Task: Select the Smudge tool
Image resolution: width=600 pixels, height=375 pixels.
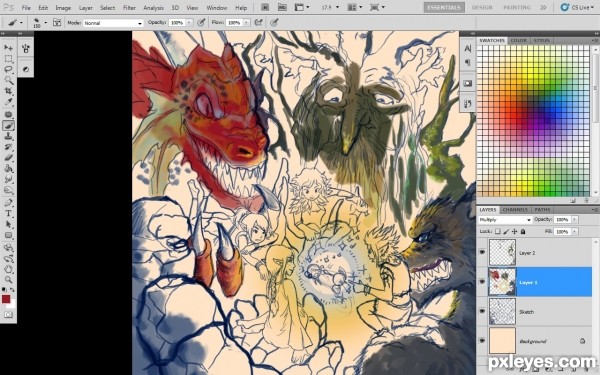Action: click(x=8, y=179)
